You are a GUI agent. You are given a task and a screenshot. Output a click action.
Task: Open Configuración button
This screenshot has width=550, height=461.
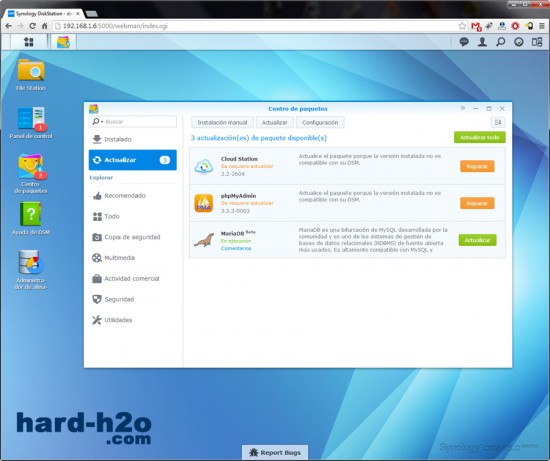[320, 122]
